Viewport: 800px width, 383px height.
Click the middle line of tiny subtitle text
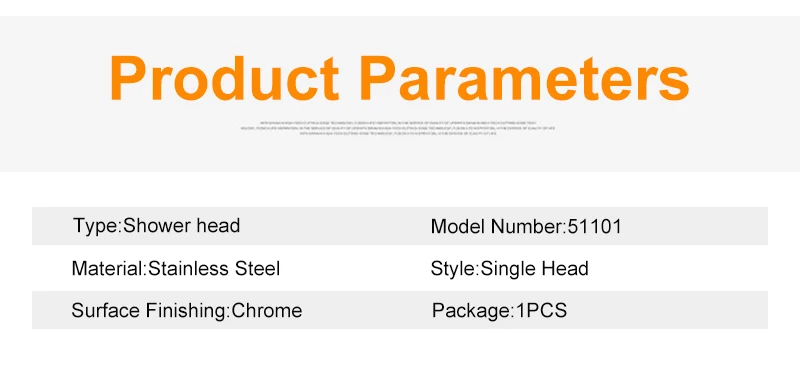point(398,128)
